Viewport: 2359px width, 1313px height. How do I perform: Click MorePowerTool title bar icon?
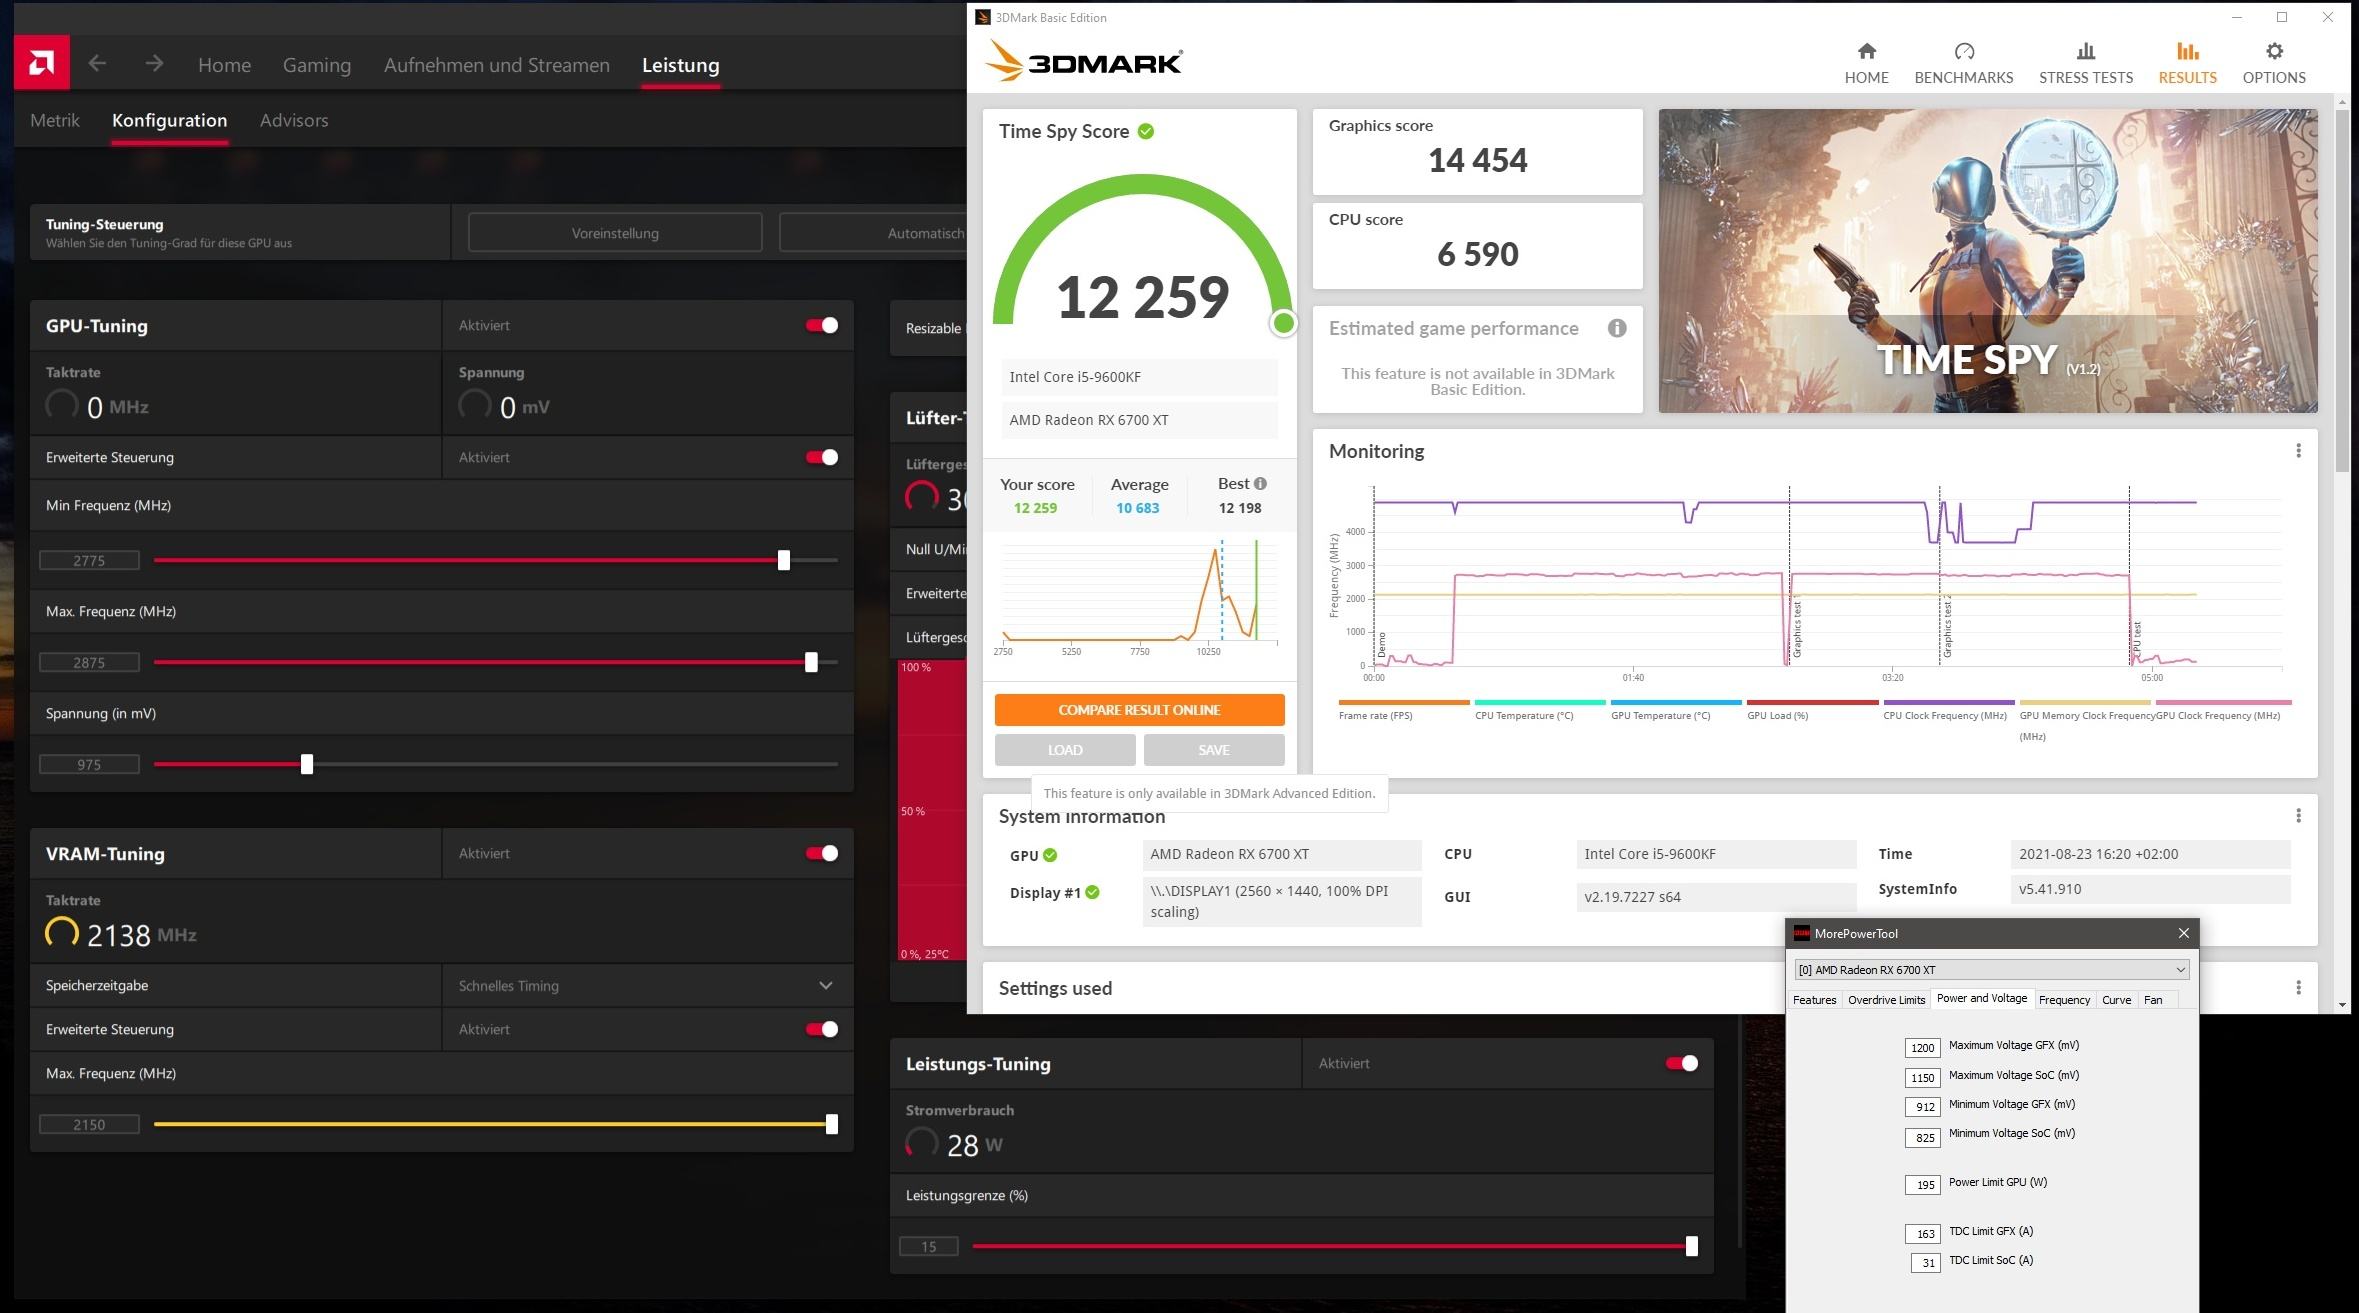1802,933
